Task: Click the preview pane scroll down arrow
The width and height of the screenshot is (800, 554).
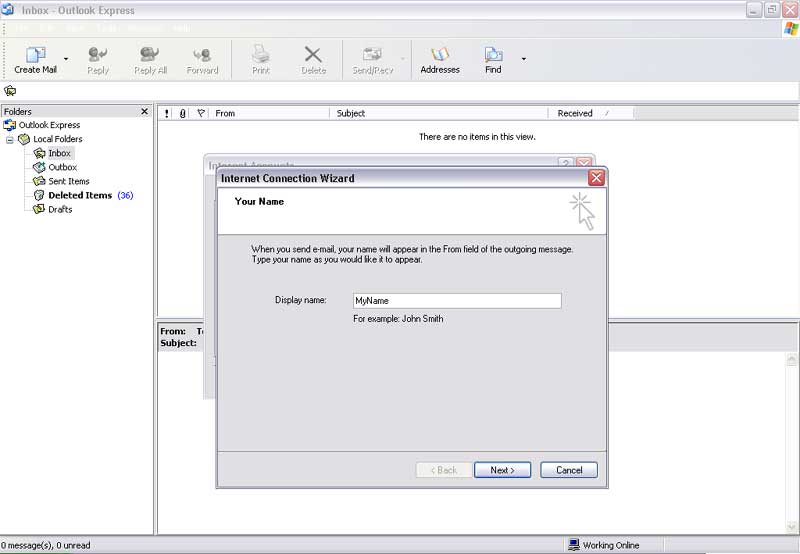Action: coord(792,526)
